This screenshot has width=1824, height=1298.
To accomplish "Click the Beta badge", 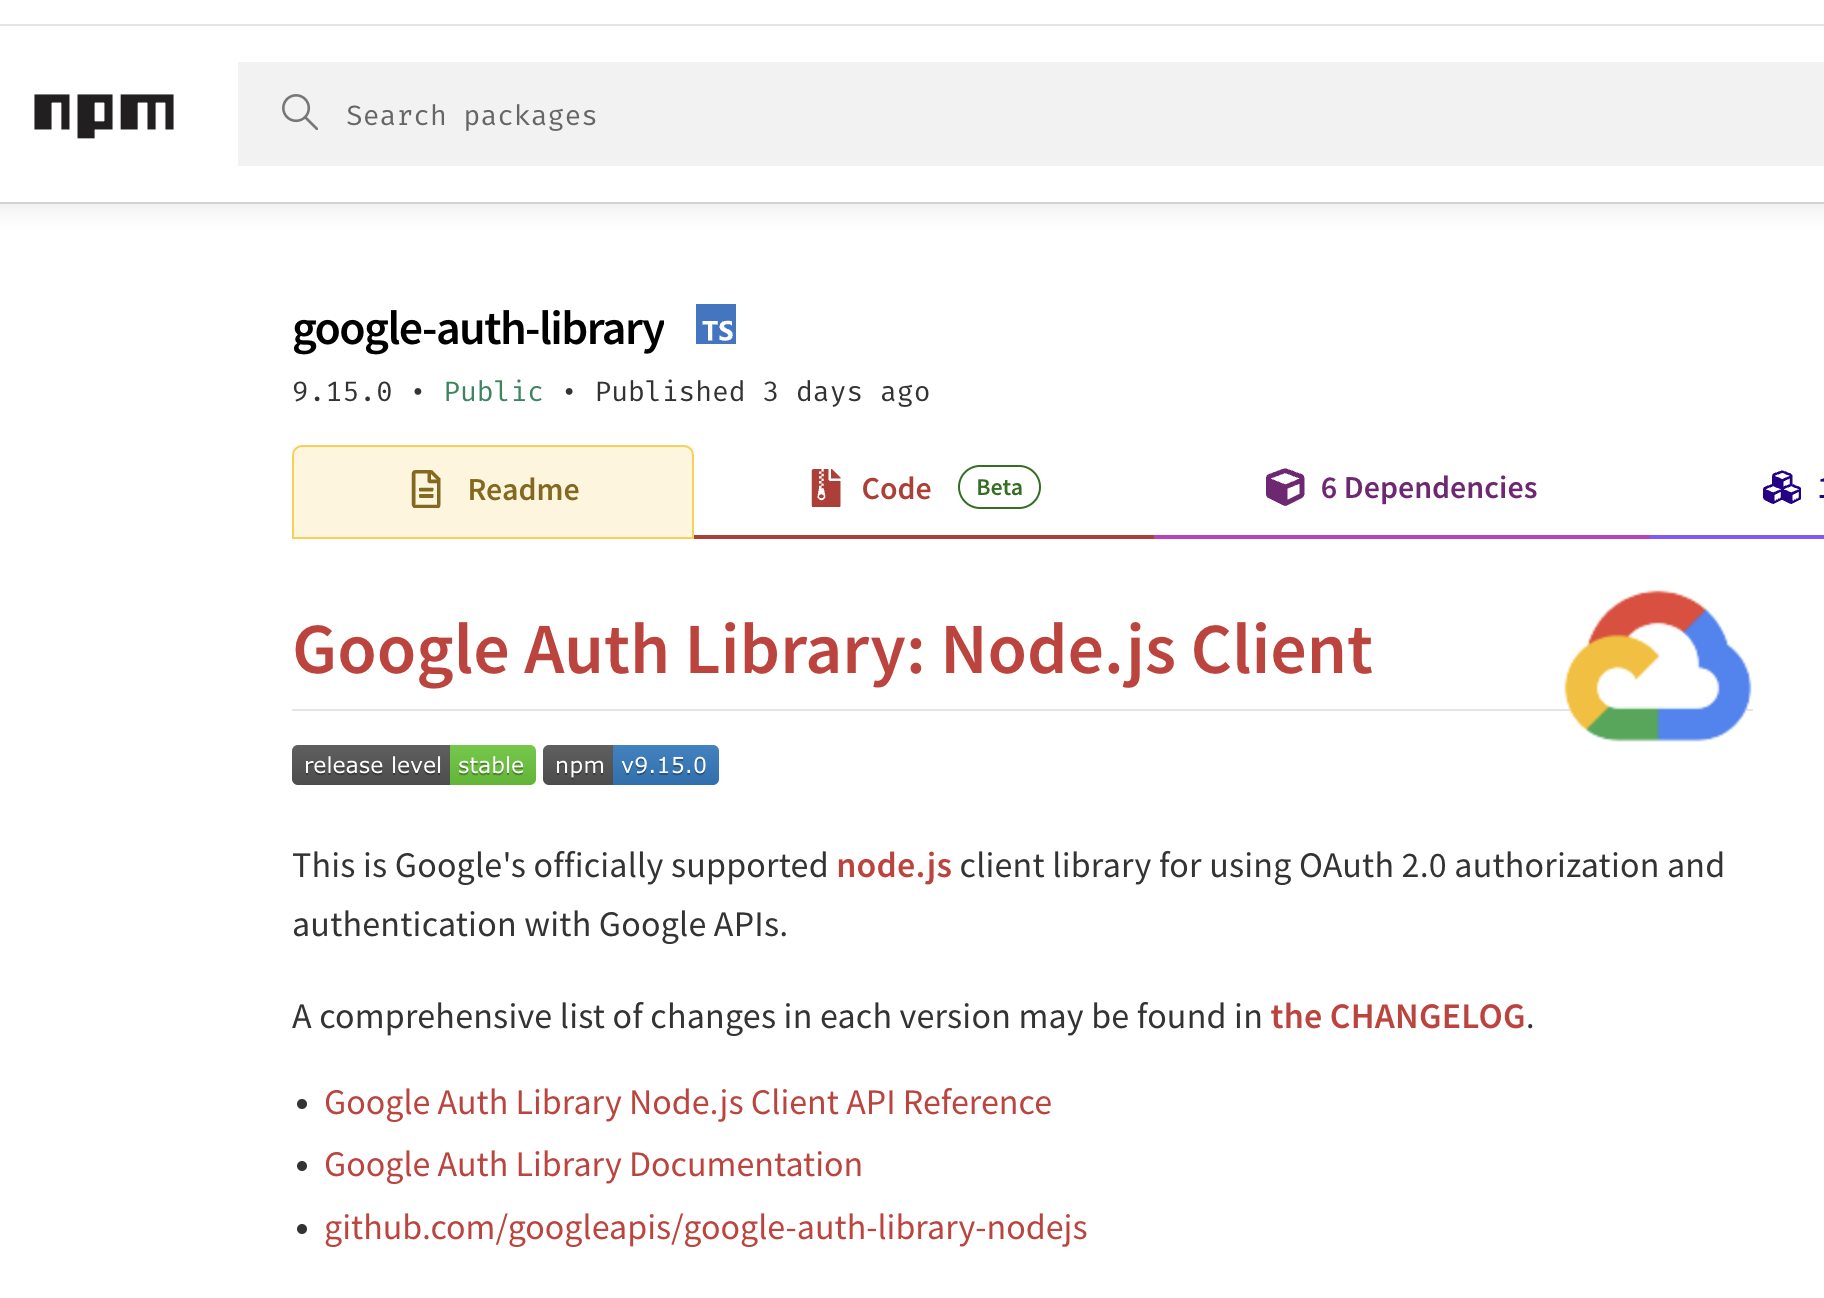I will point(999,487).
